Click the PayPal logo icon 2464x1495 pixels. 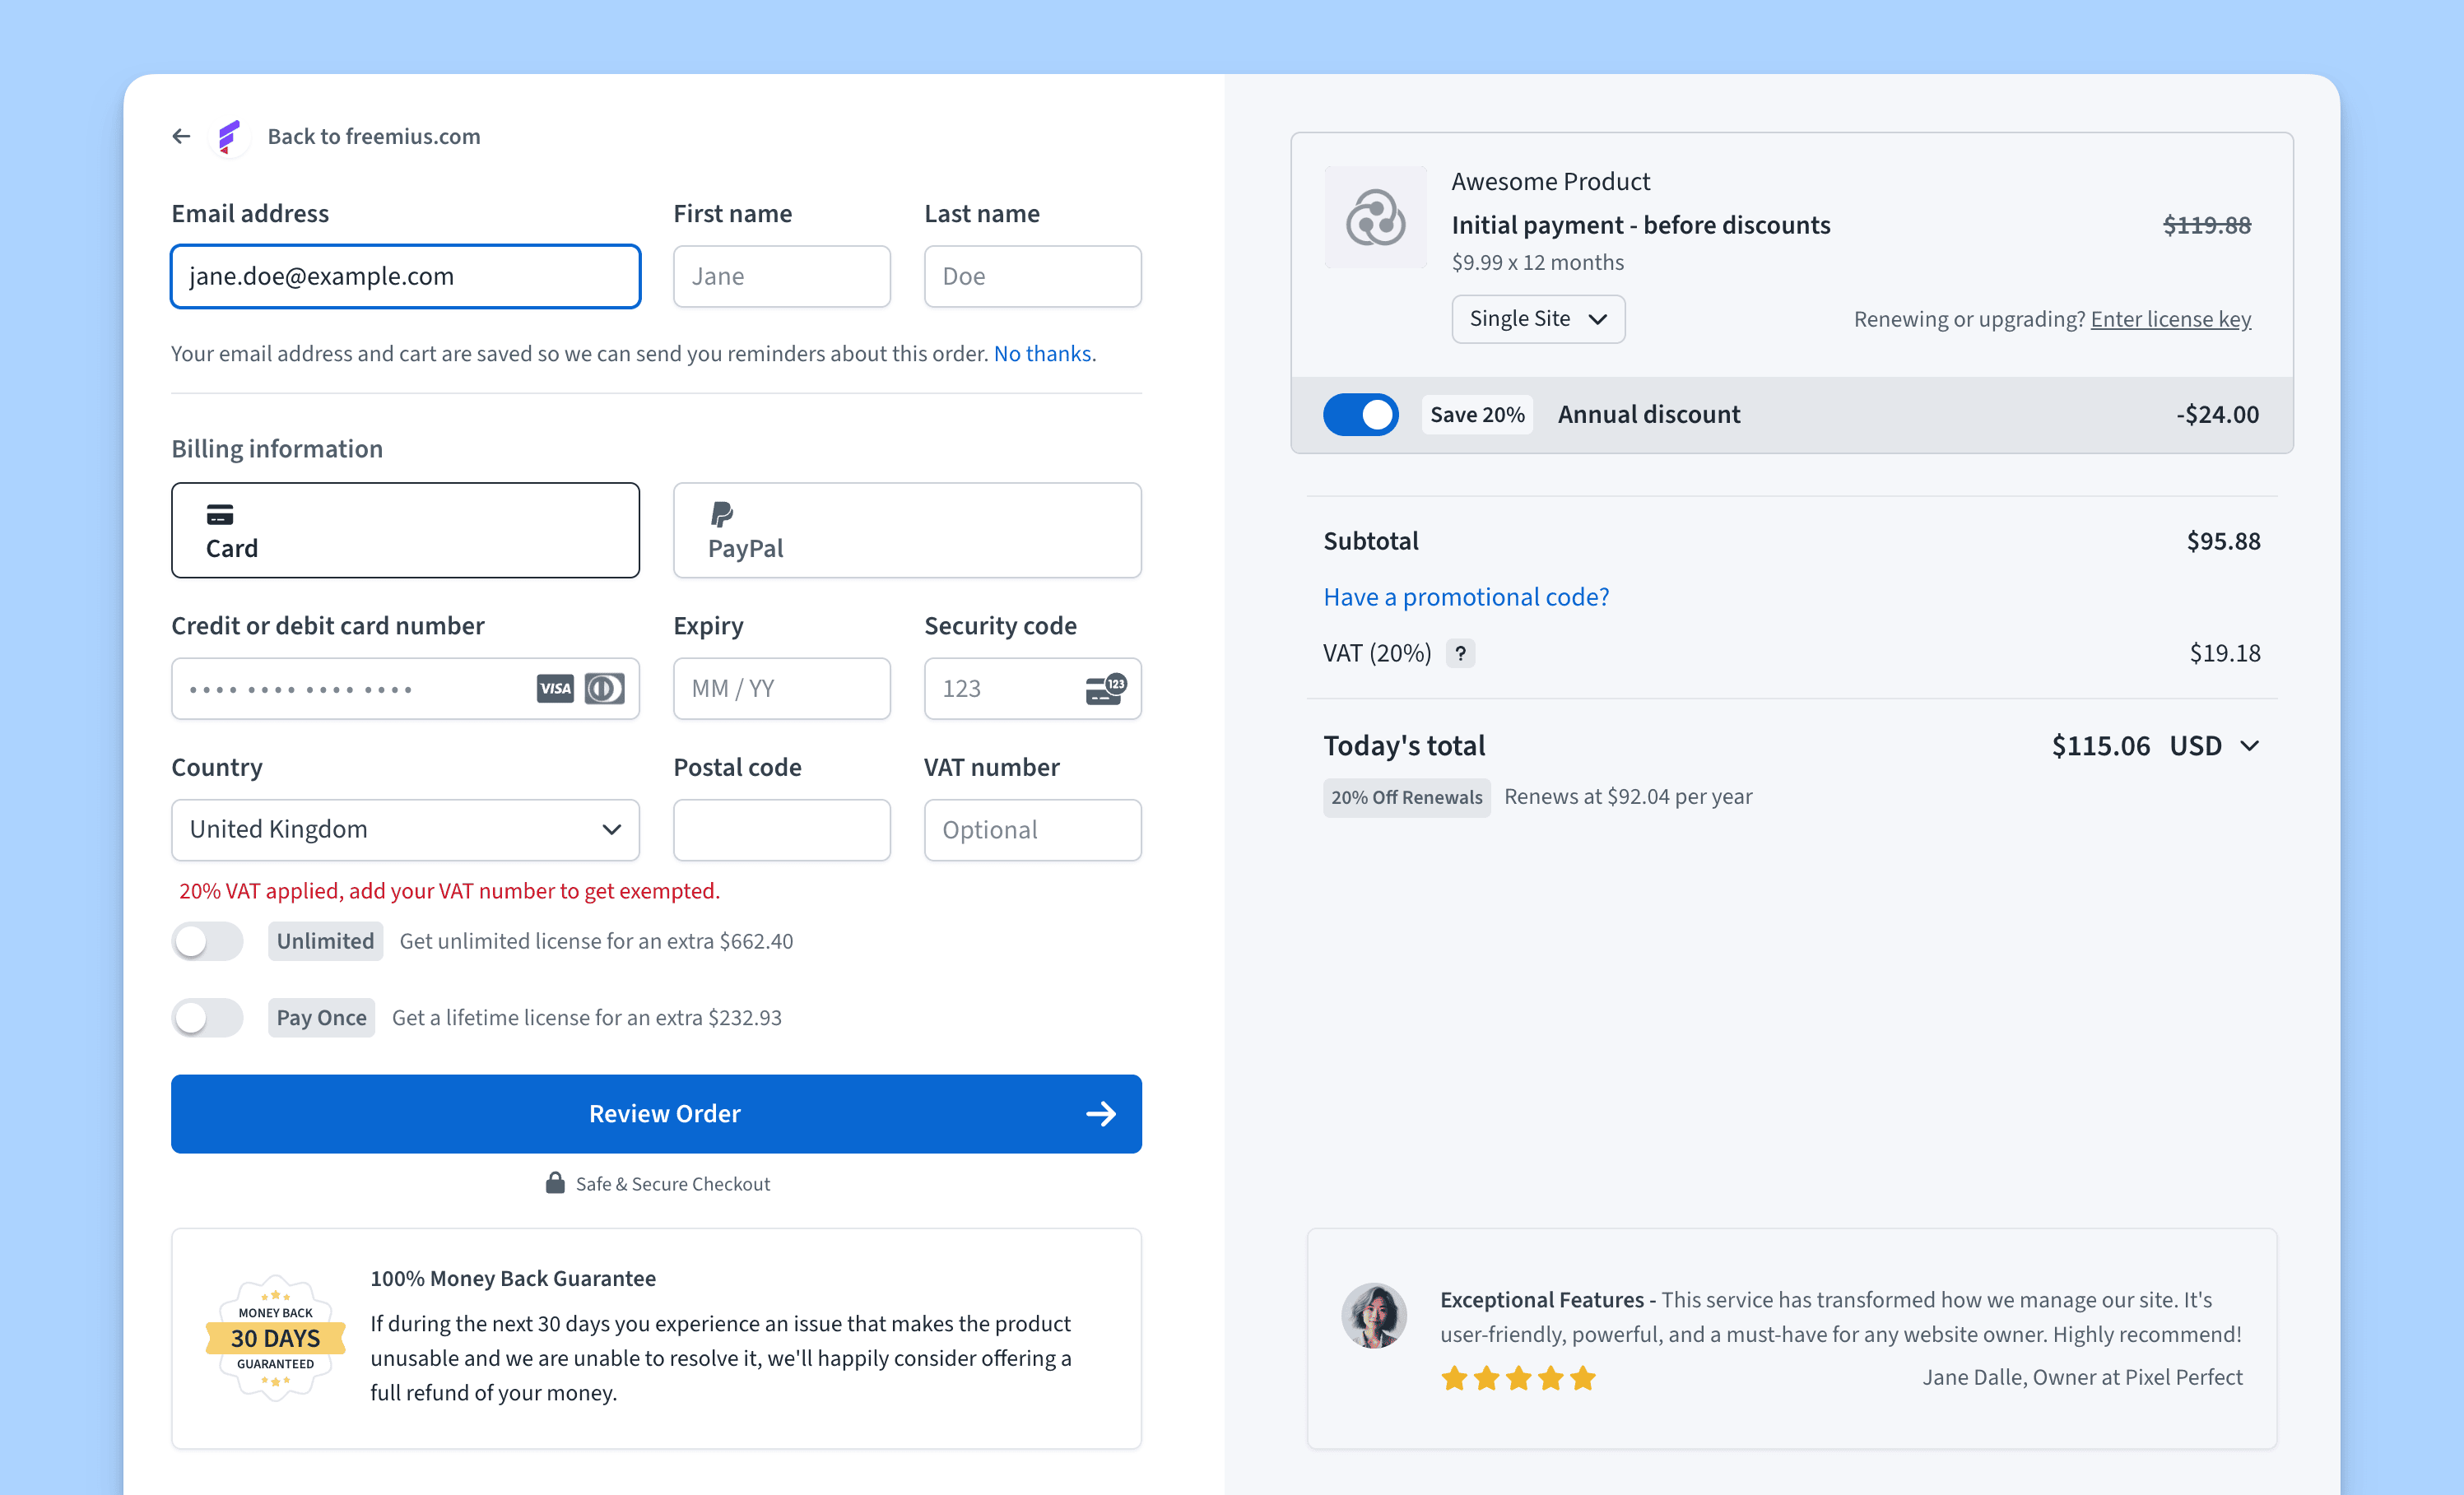722,514
